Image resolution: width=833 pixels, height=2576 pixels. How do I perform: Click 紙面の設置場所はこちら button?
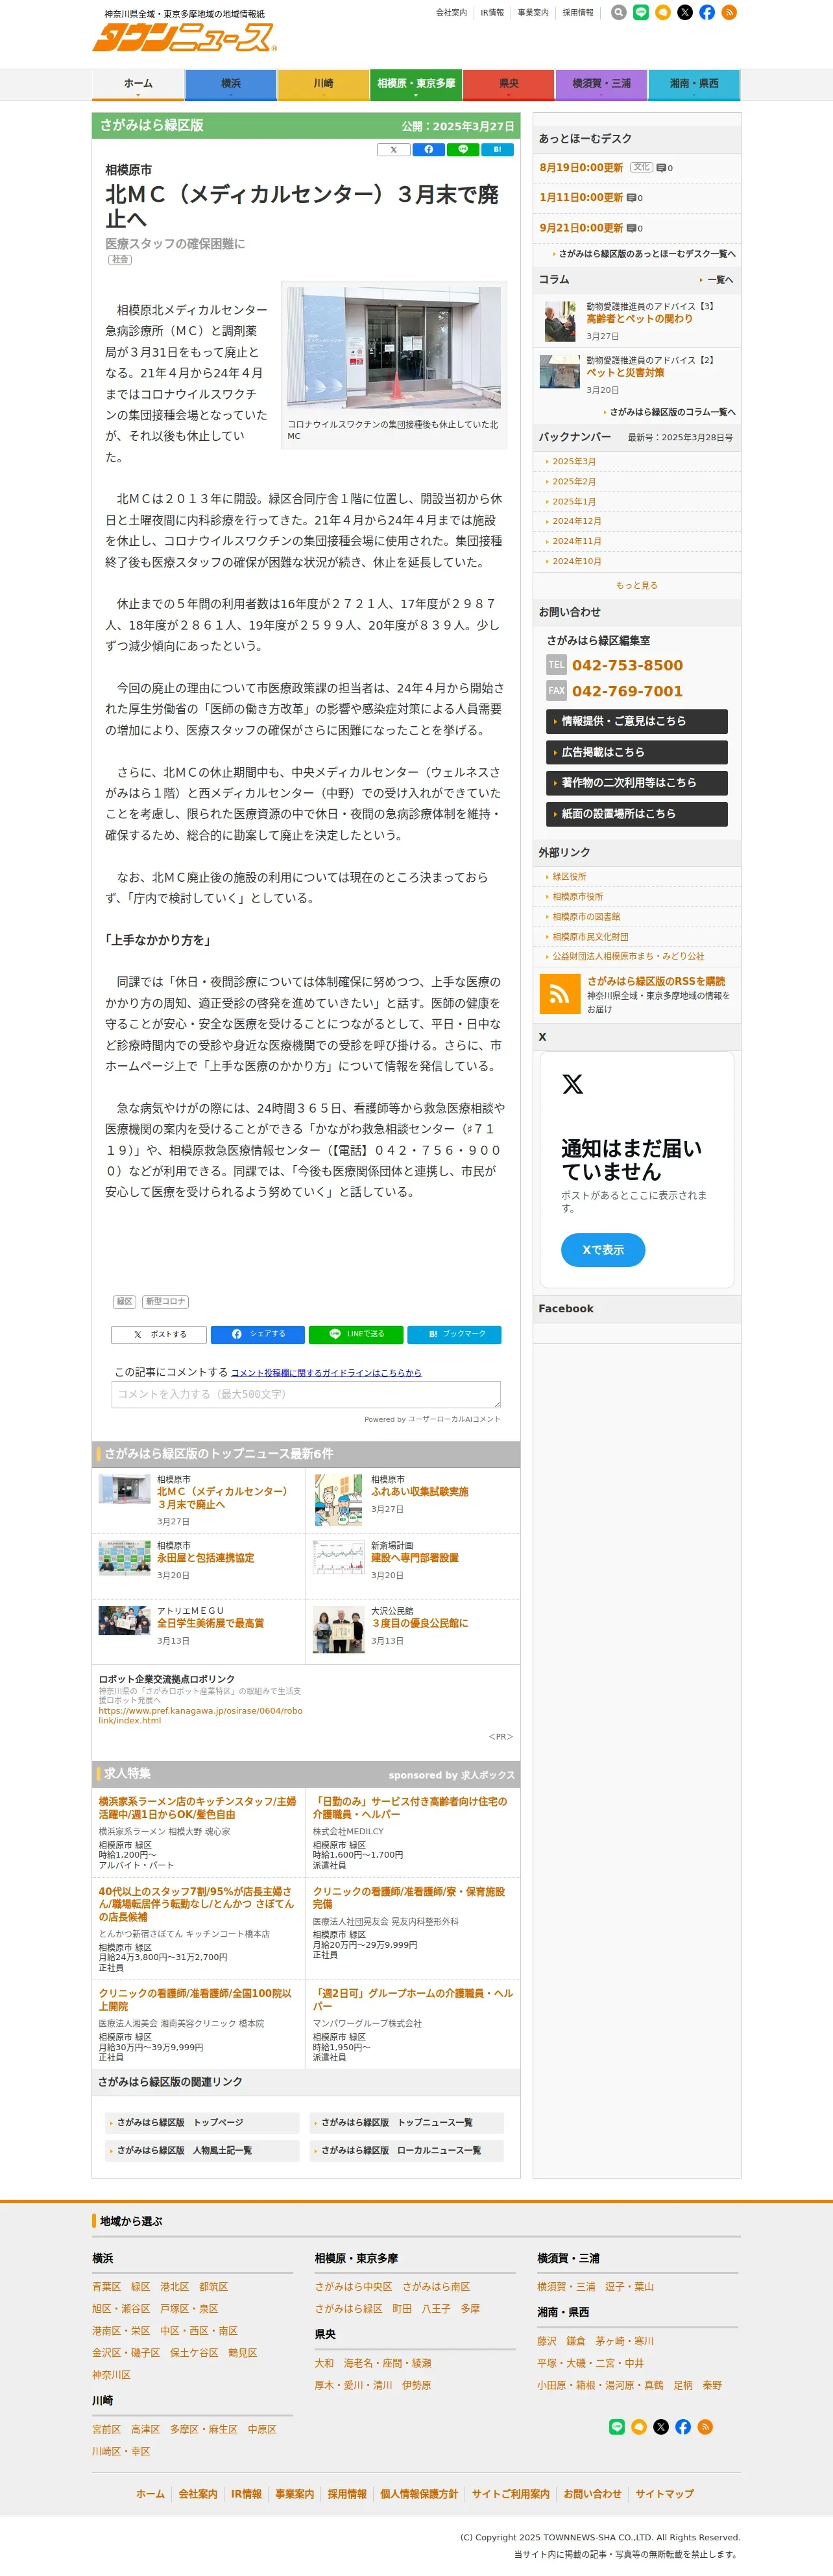pyautogui.click(x=637, y=814)
